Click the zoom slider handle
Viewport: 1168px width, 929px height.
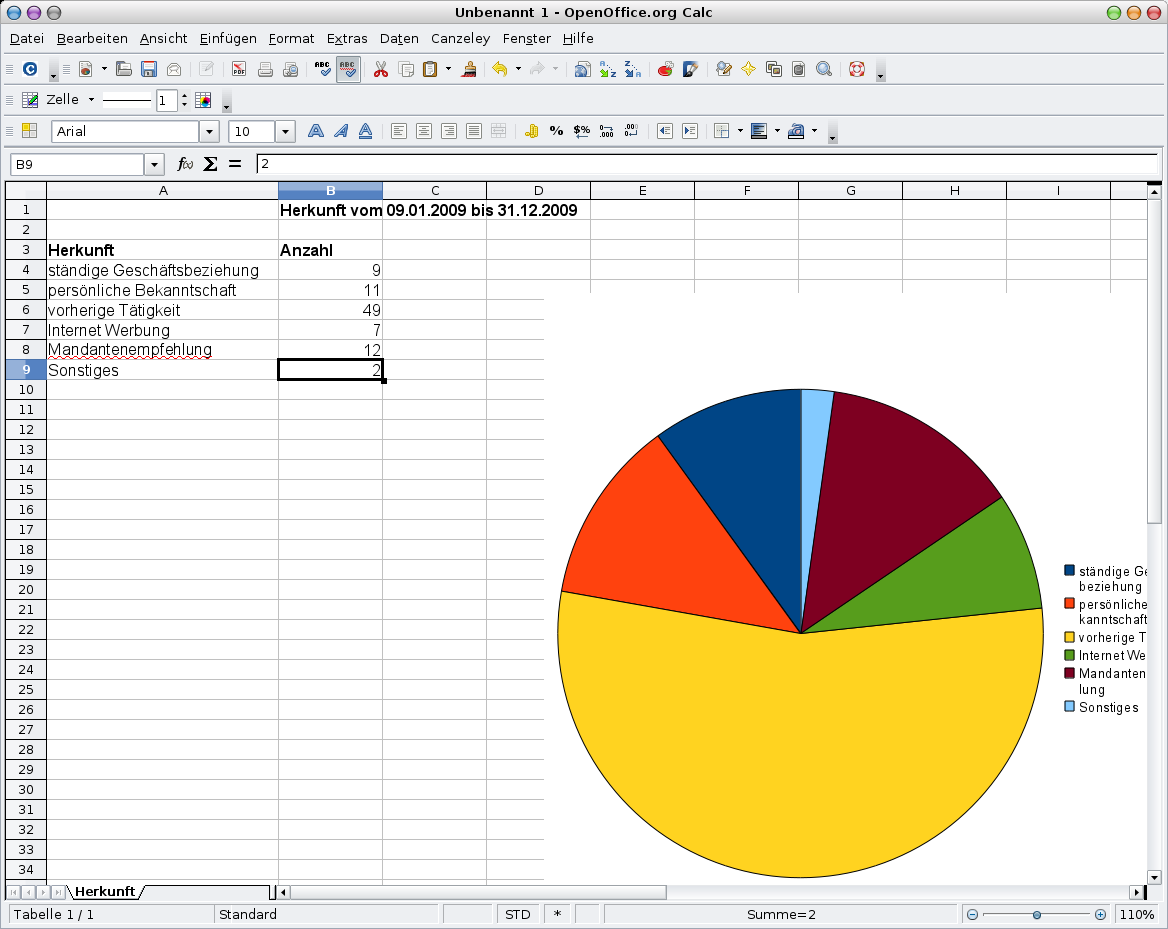pos(1037,914)
